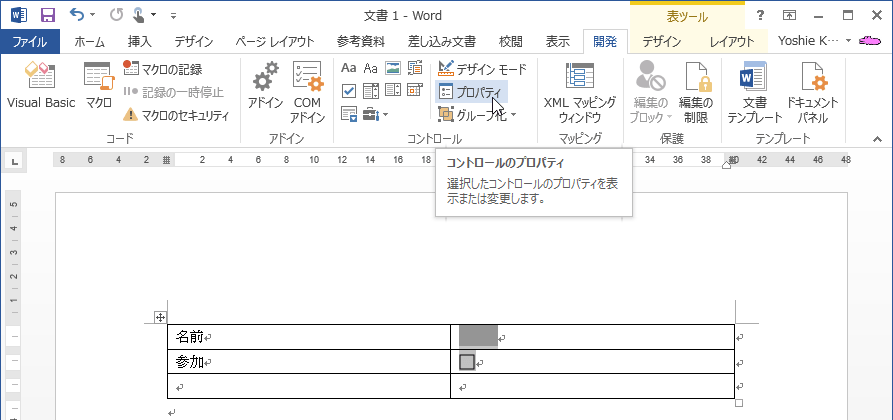Open the ファイル tab
This screenshot has width=893, height=420.
coord(30,41)
